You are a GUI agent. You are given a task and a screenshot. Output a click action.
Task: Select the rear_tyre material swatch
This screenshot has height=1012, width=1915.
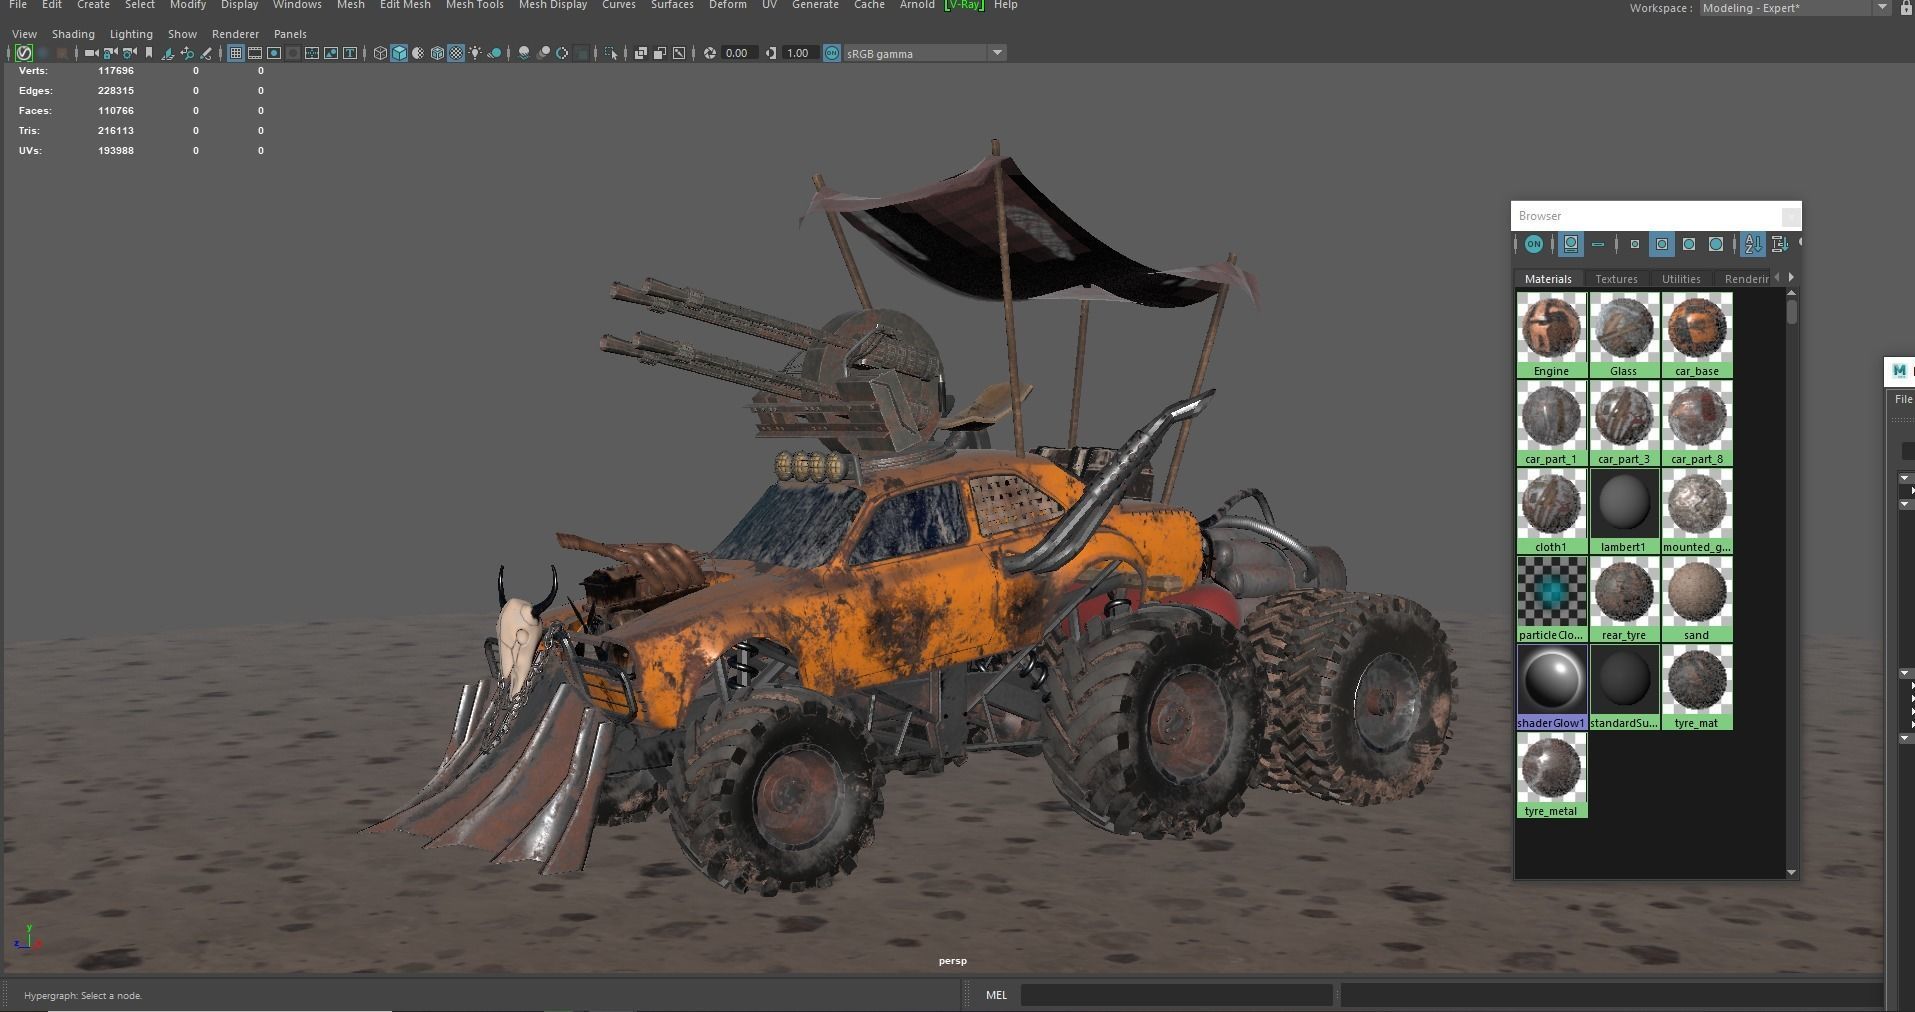click(1624, 599)
